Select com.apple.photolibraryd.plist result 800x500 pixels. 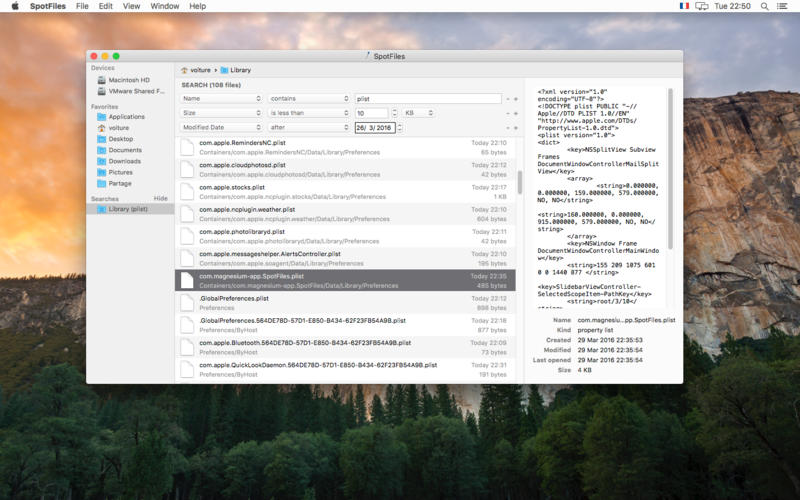[x=345, y=236]
